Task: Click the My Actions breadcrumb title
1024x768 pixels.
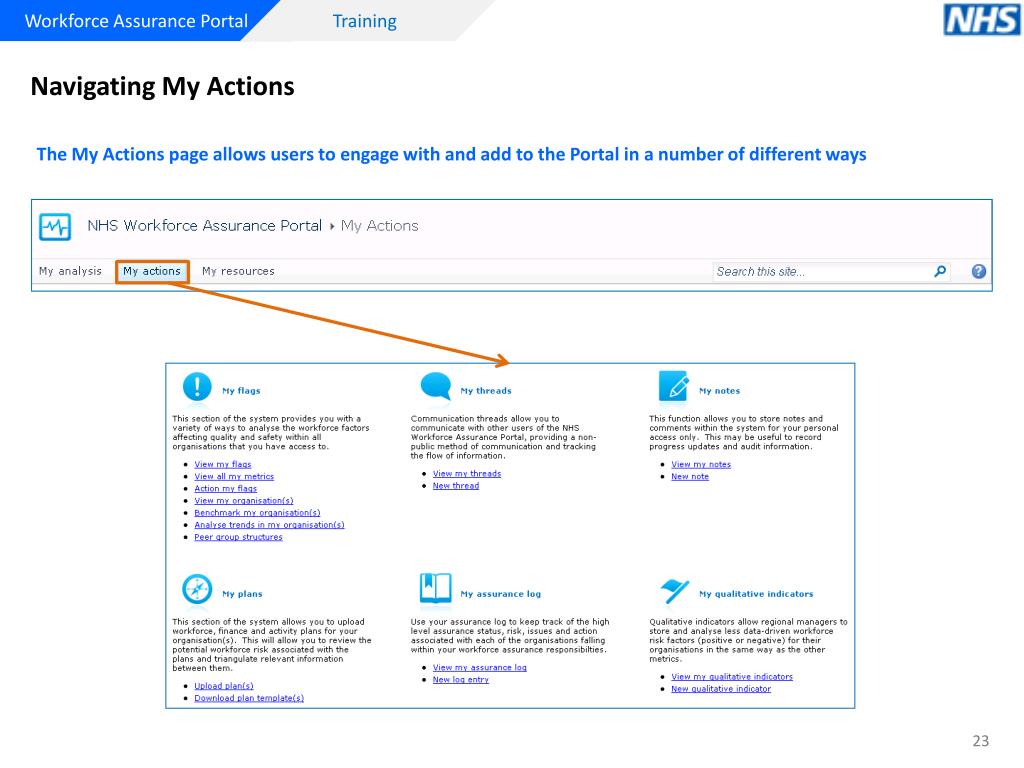Action: pyautogui.click(x=379, y=226)
